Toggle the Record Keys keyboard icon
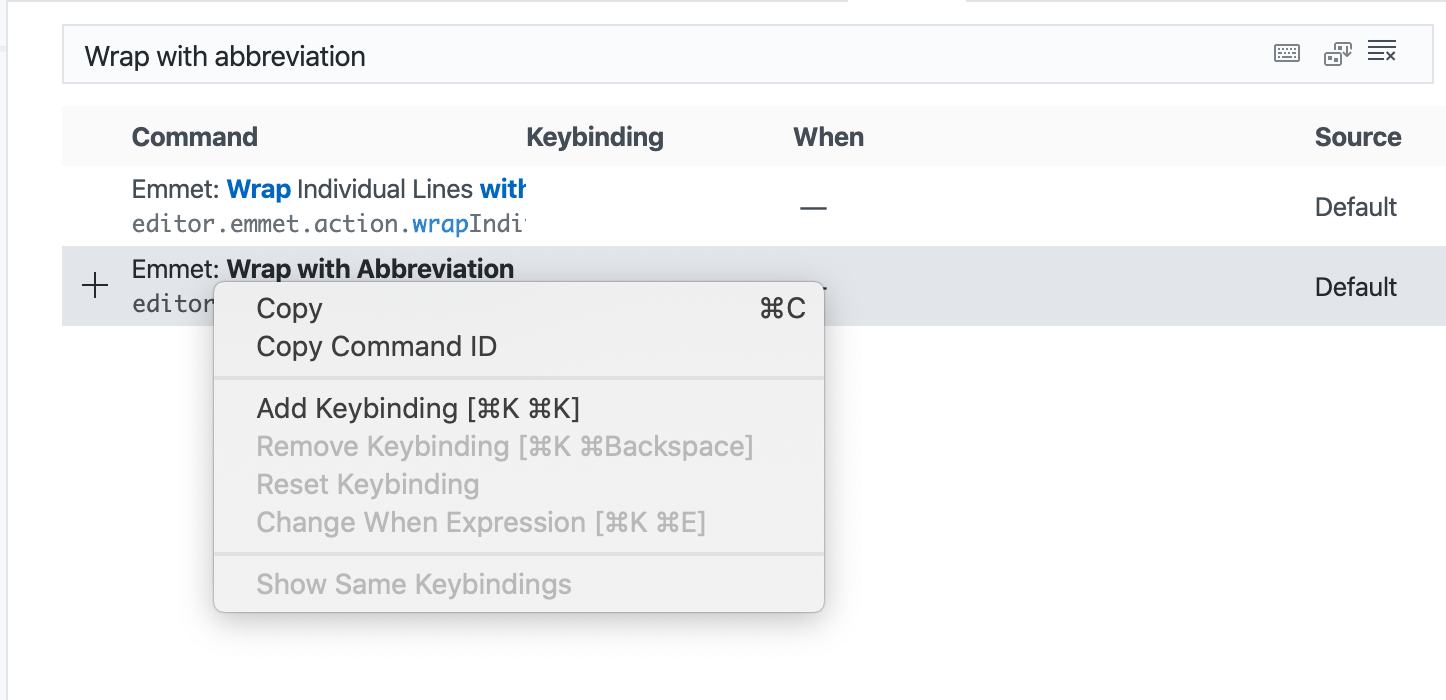The image size is (1446, 700). click(x=1287, y=54)
